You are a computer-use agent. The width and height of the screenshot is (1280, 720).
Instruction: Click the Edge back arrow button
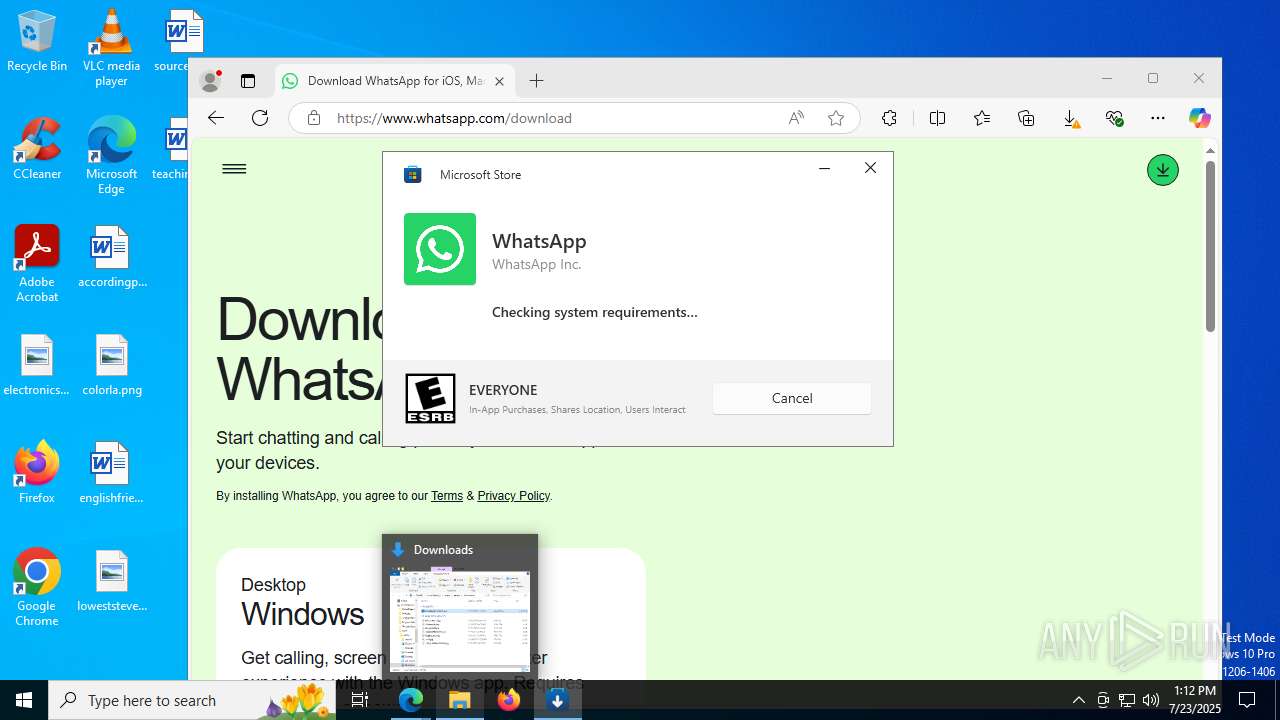216,118
